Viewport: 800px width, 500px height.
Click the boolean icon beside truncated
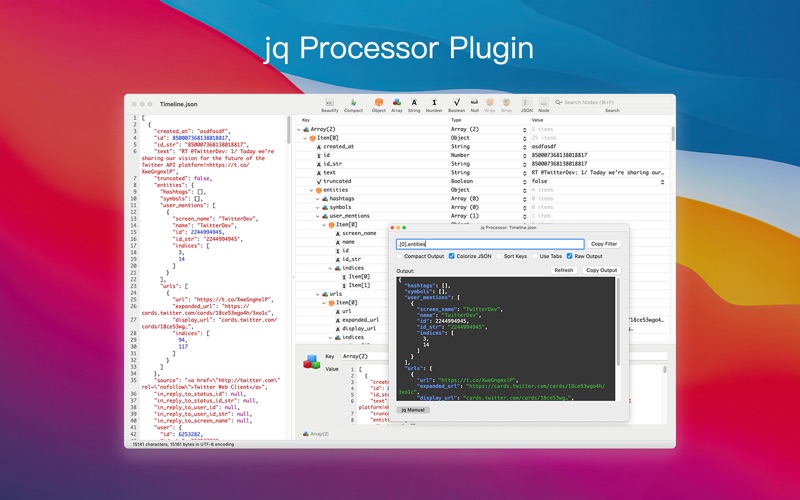pos(319,181)
